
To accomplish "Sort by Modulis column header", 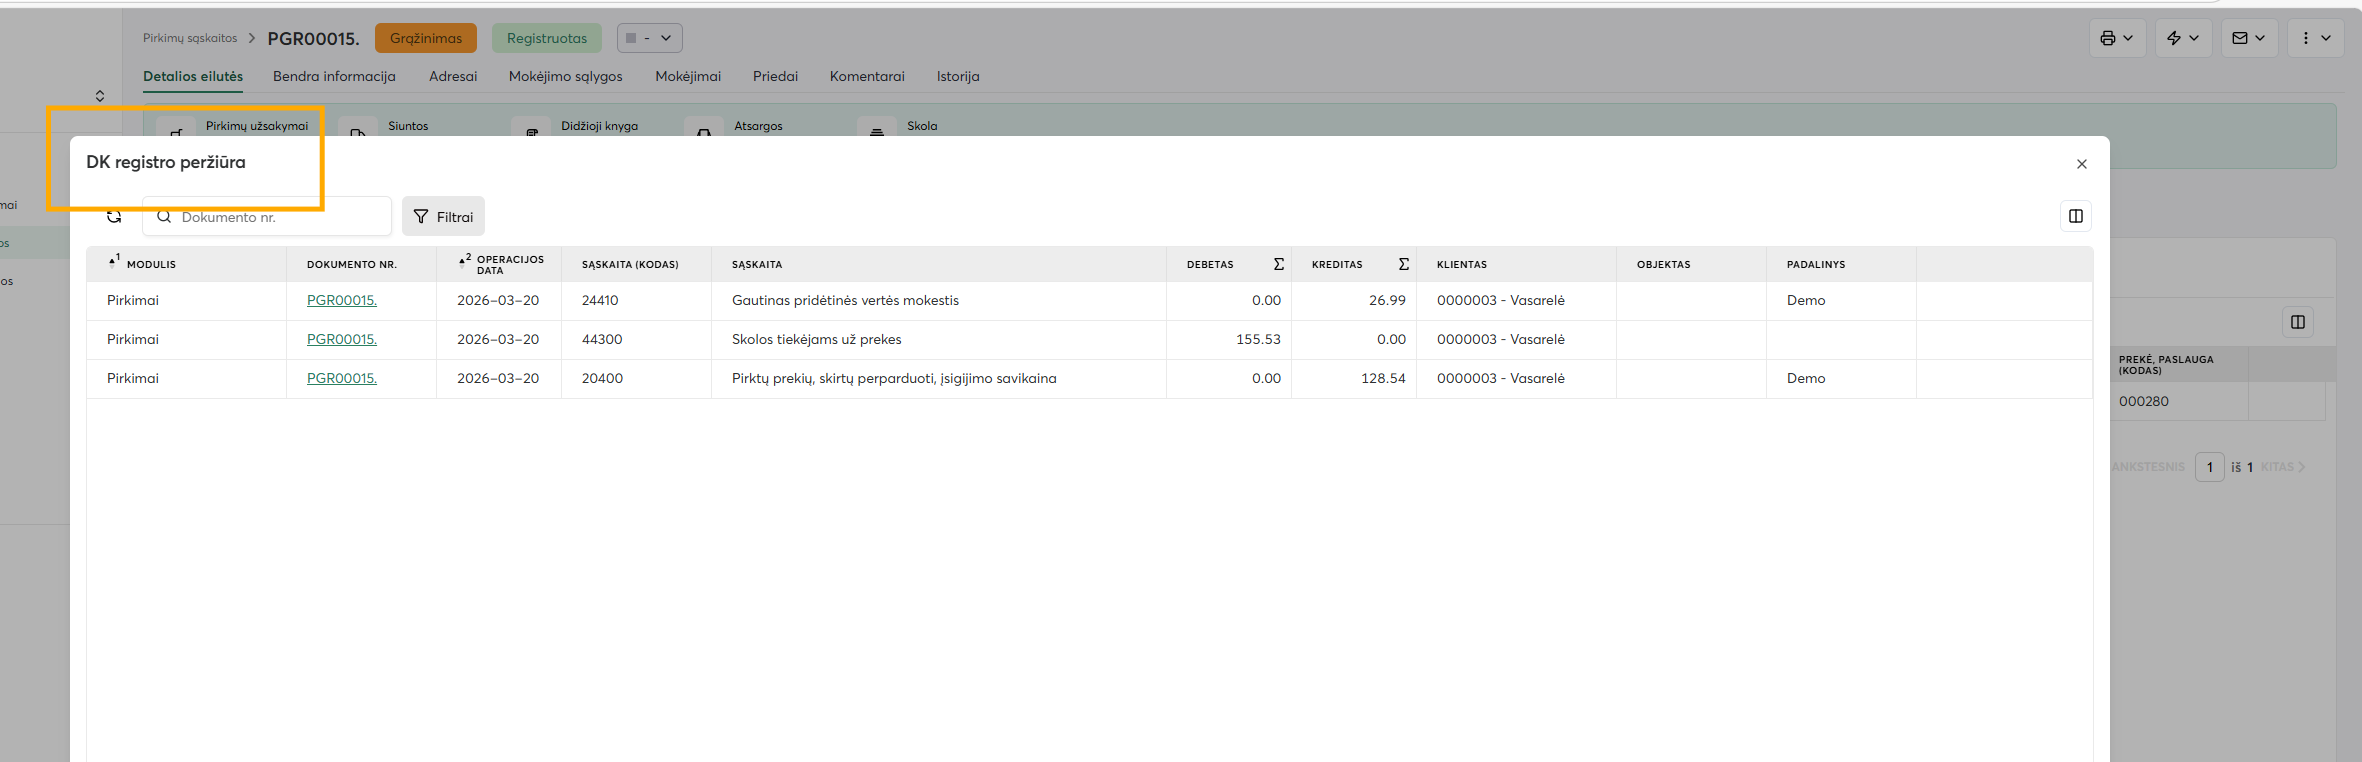I will tap(151, 264).
